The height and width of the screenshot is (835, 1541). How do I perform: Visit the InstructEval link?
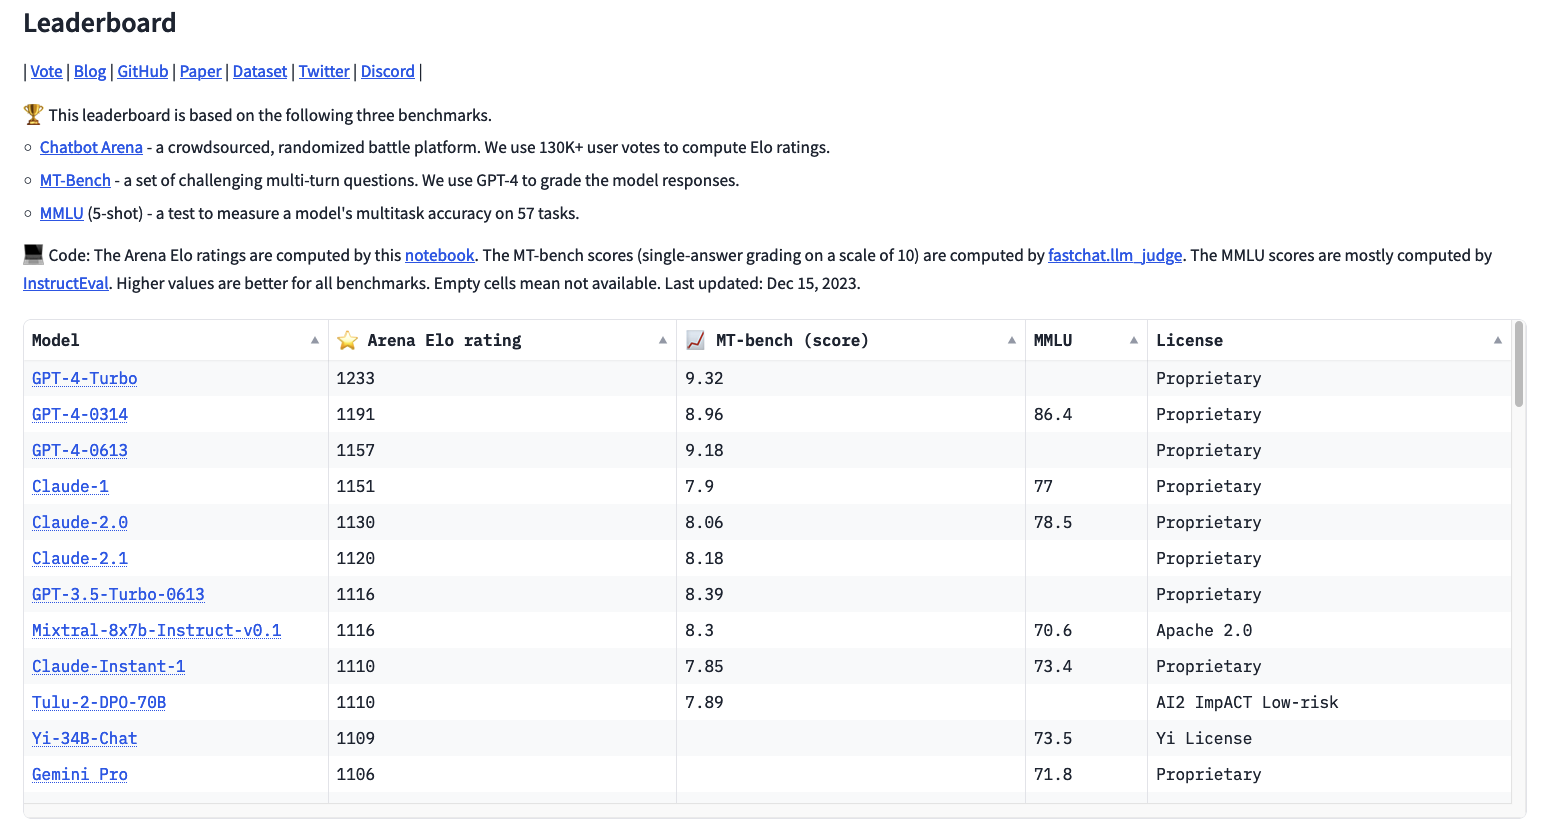coord(66,284)
